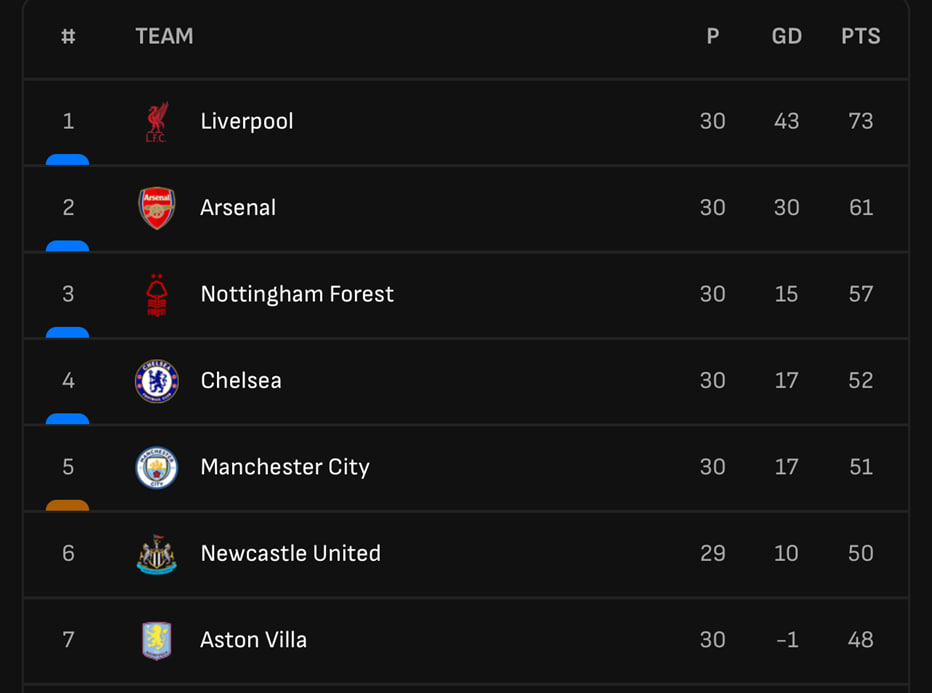Click the # rank column header
This screenshot has width=932, height=693.
coord(68,36)
